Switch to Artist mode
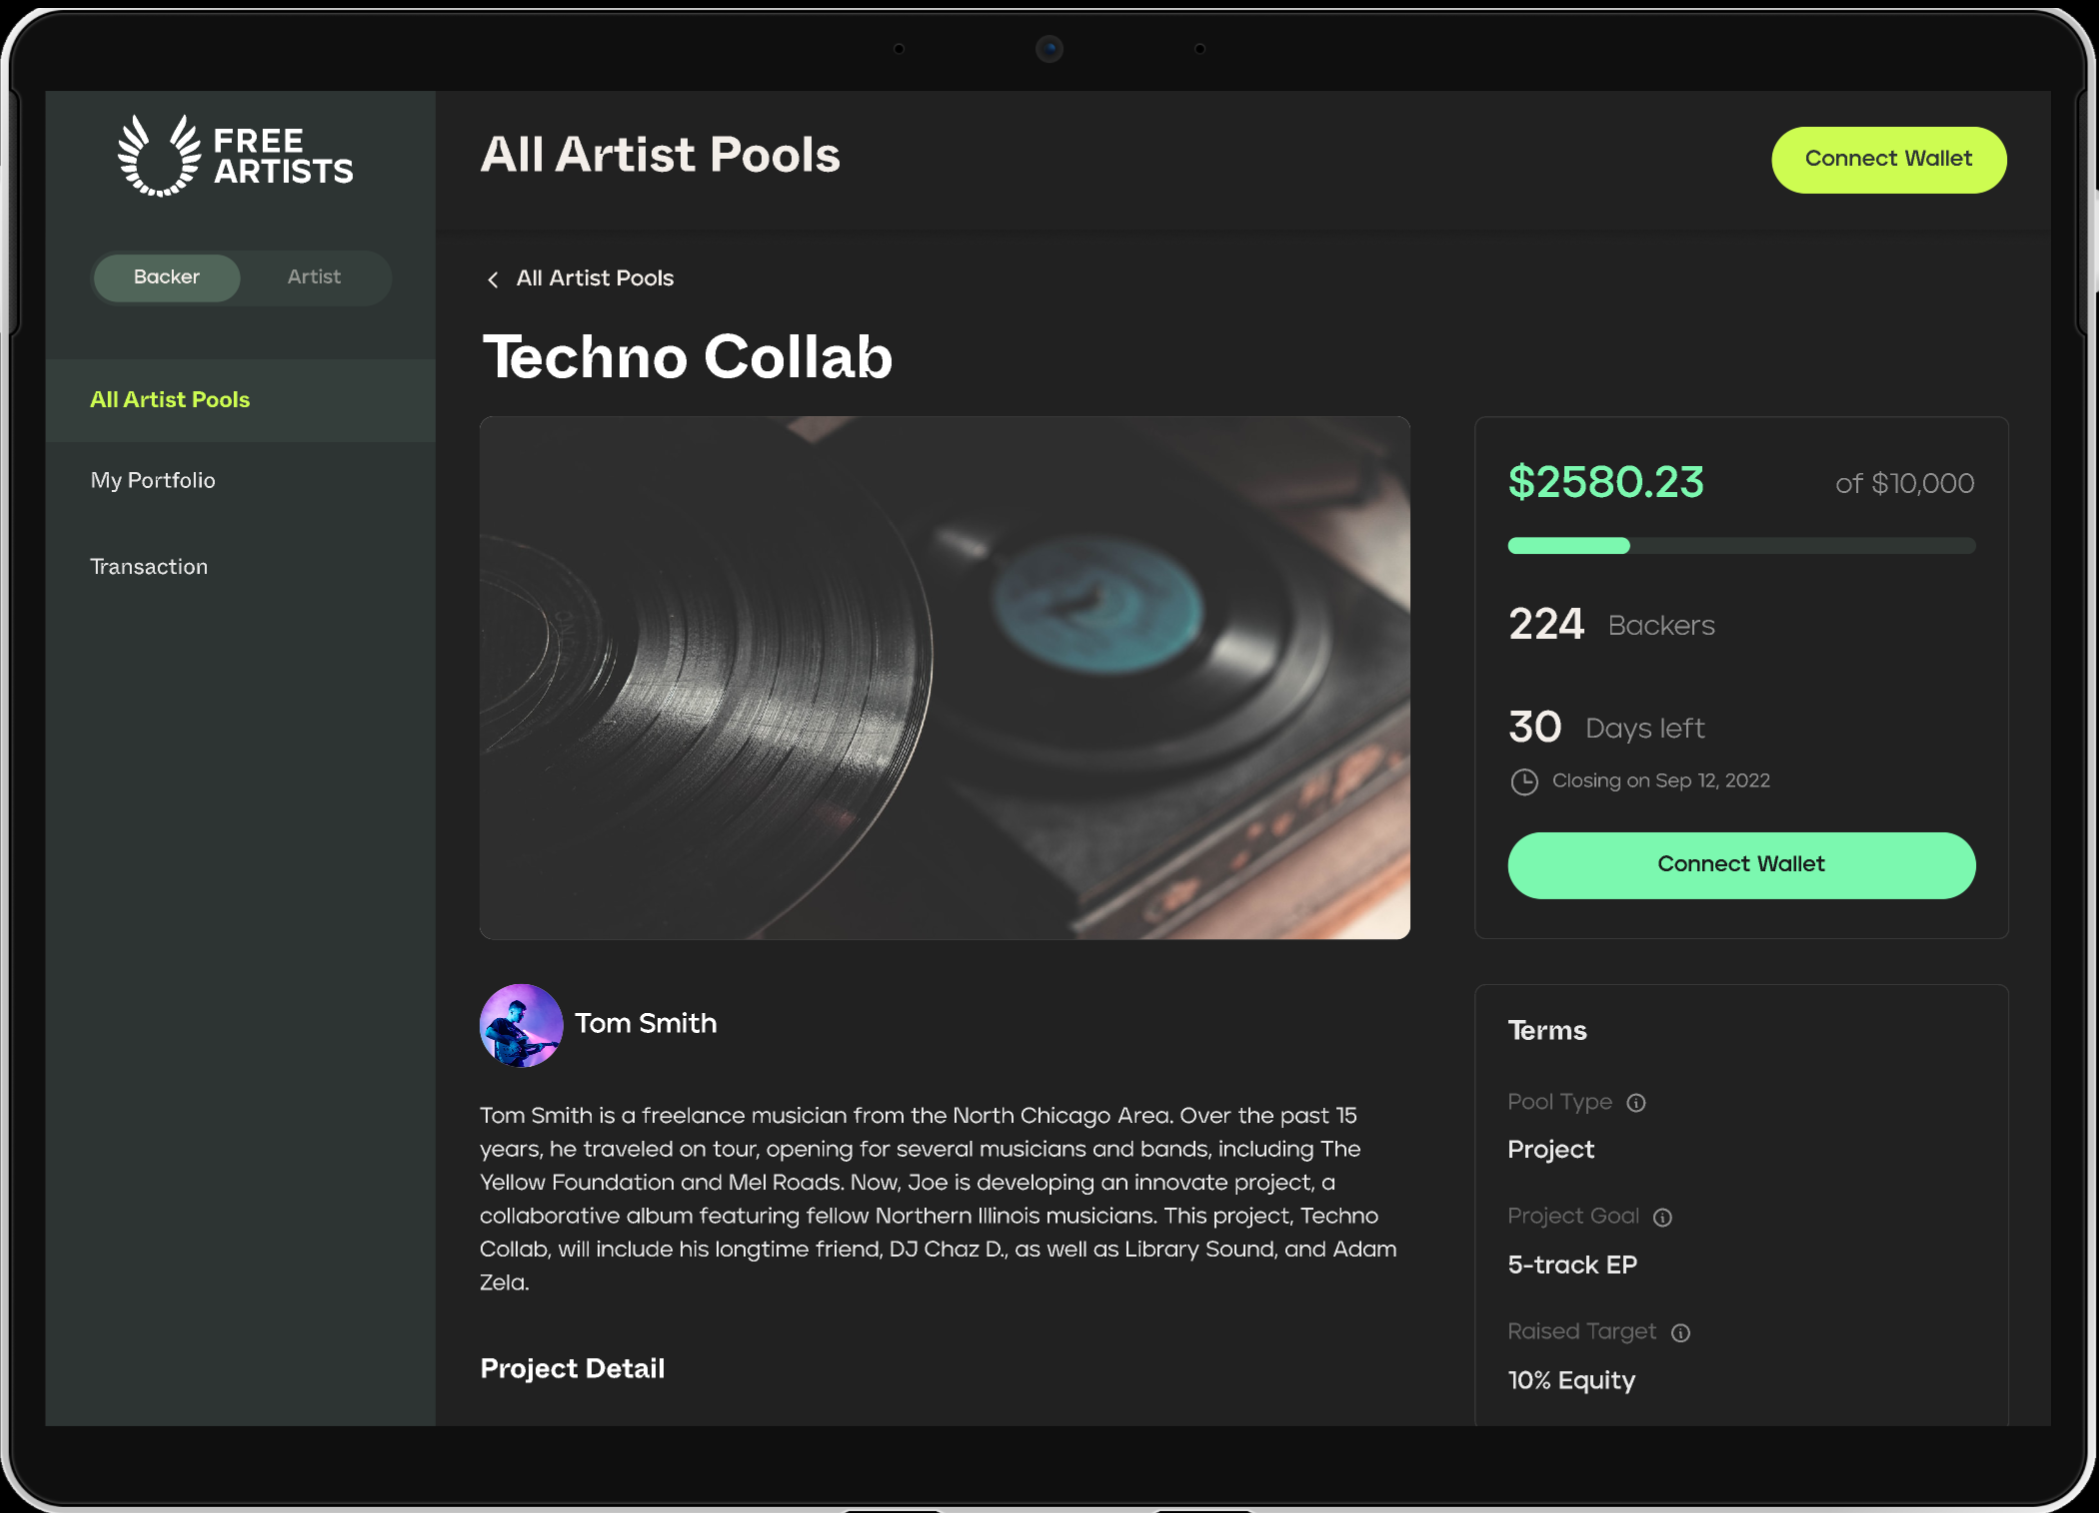This screenshot has height=1513, width=2099. (x=314, y=277)
